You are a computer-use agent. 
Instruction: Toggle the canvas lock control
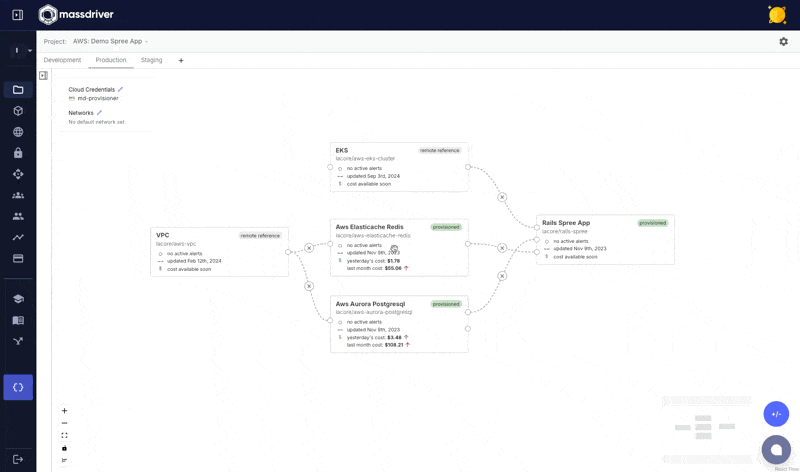click(65, 448)
